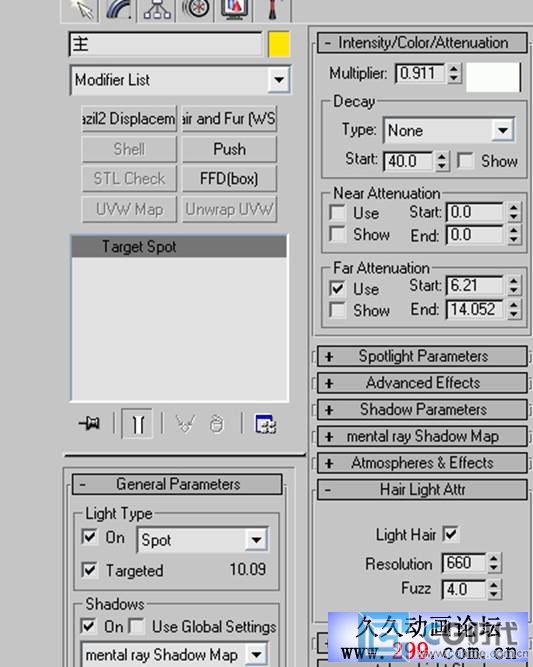Click the Far Attenuation End field
The width and height of the screenshot is (533, 667).
click(x=475, y=309)
